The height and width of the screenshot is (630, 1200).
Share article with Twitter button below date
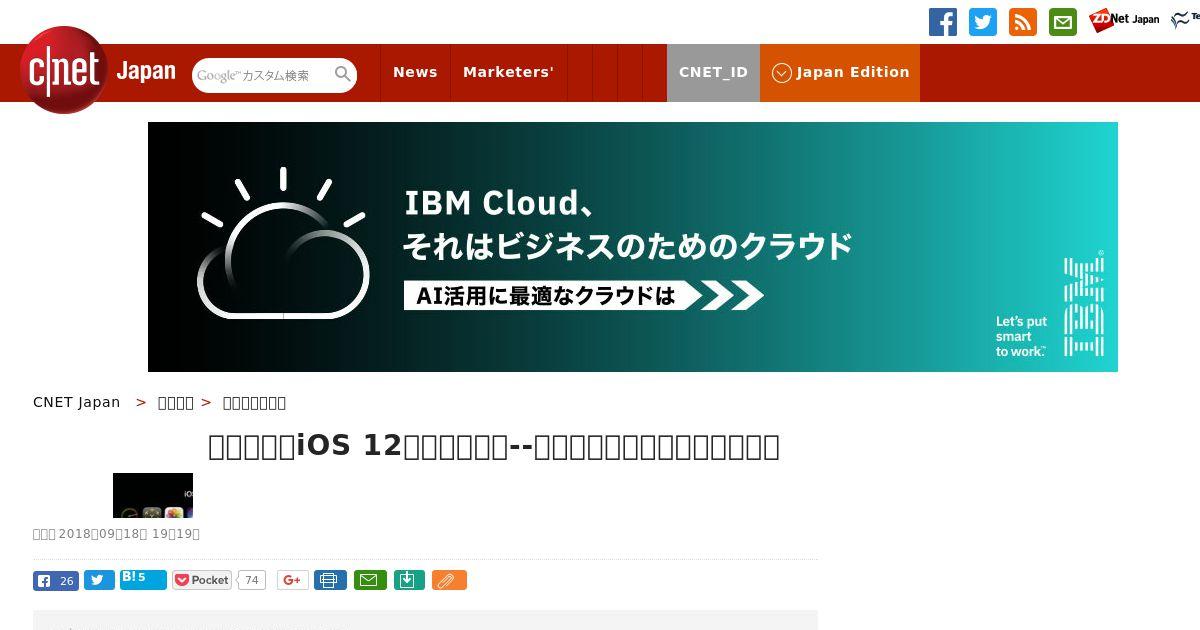(x=99, y=580)
